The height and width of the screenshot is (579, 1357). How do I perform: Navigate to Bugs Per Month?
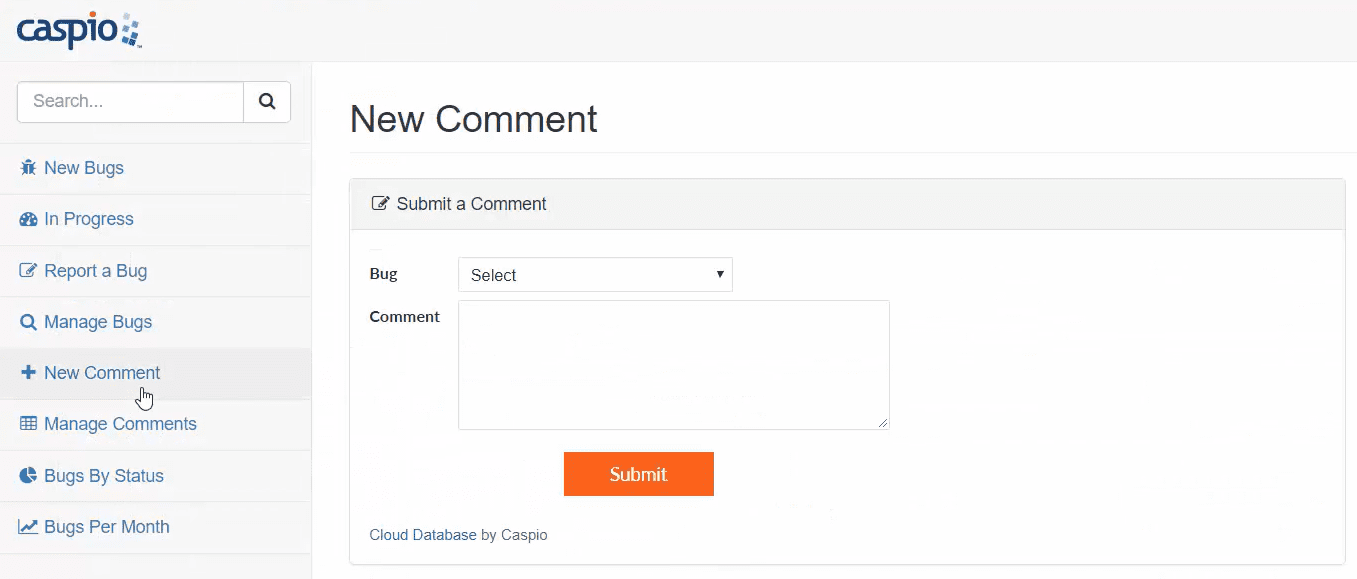(107, 527)
